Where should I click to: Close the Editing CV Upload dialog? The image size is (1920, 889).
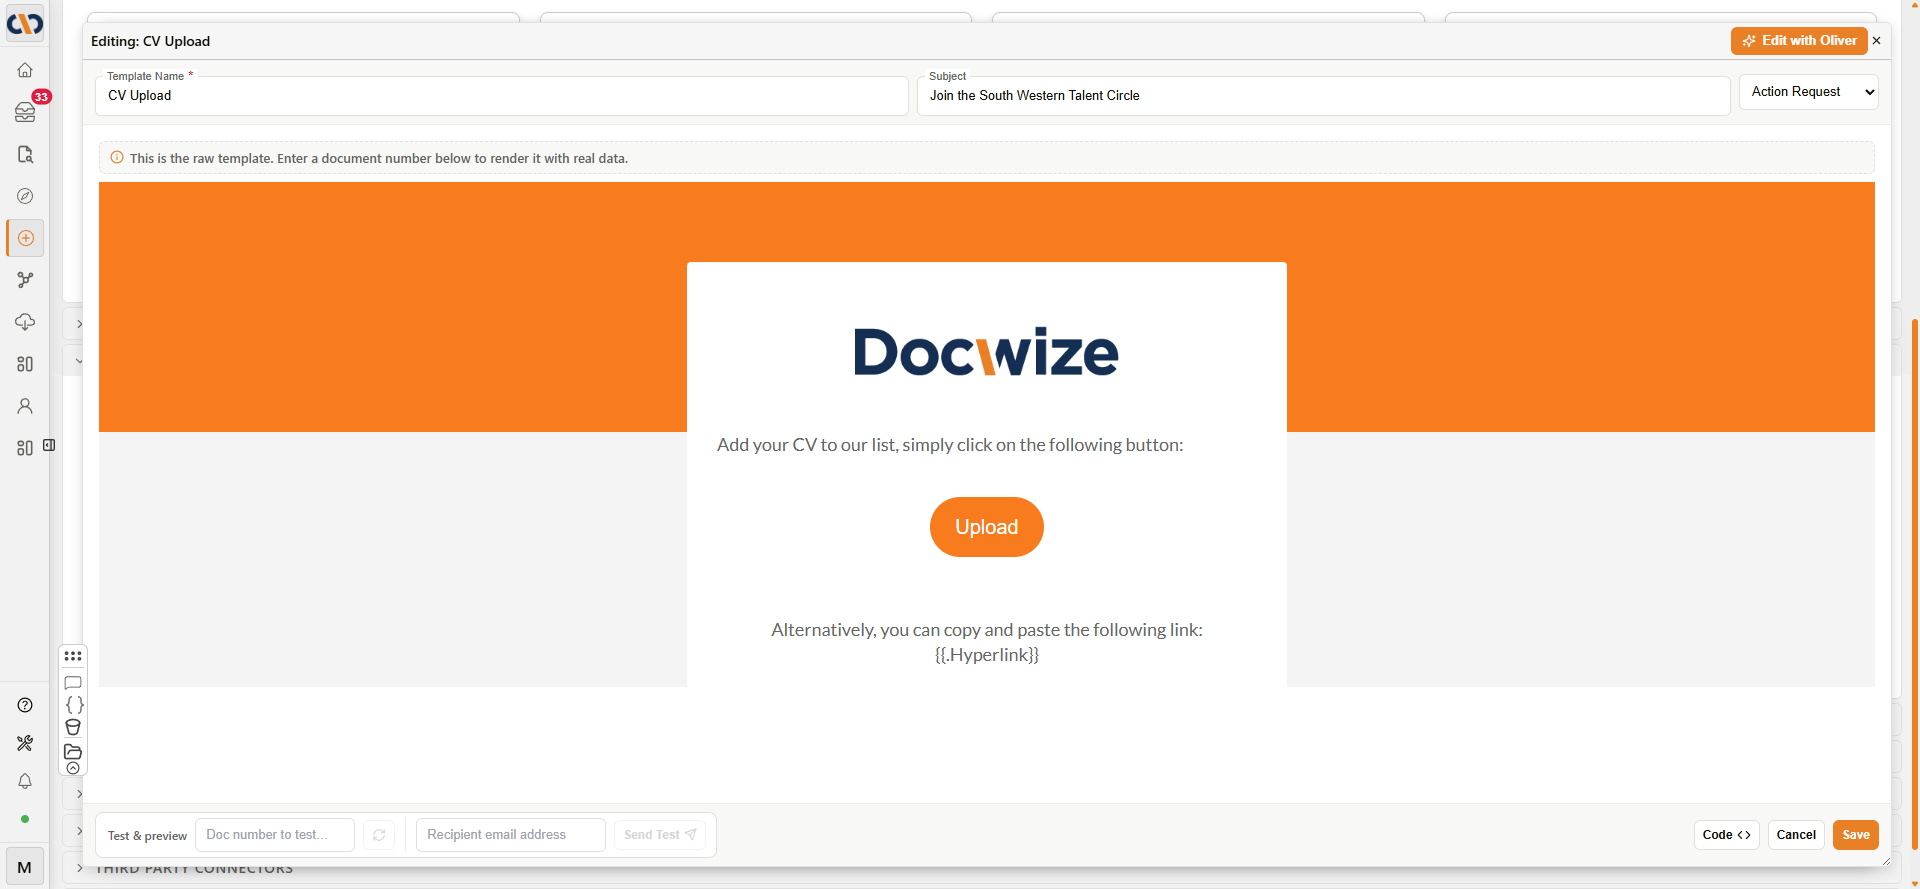tap(1877, 41)
